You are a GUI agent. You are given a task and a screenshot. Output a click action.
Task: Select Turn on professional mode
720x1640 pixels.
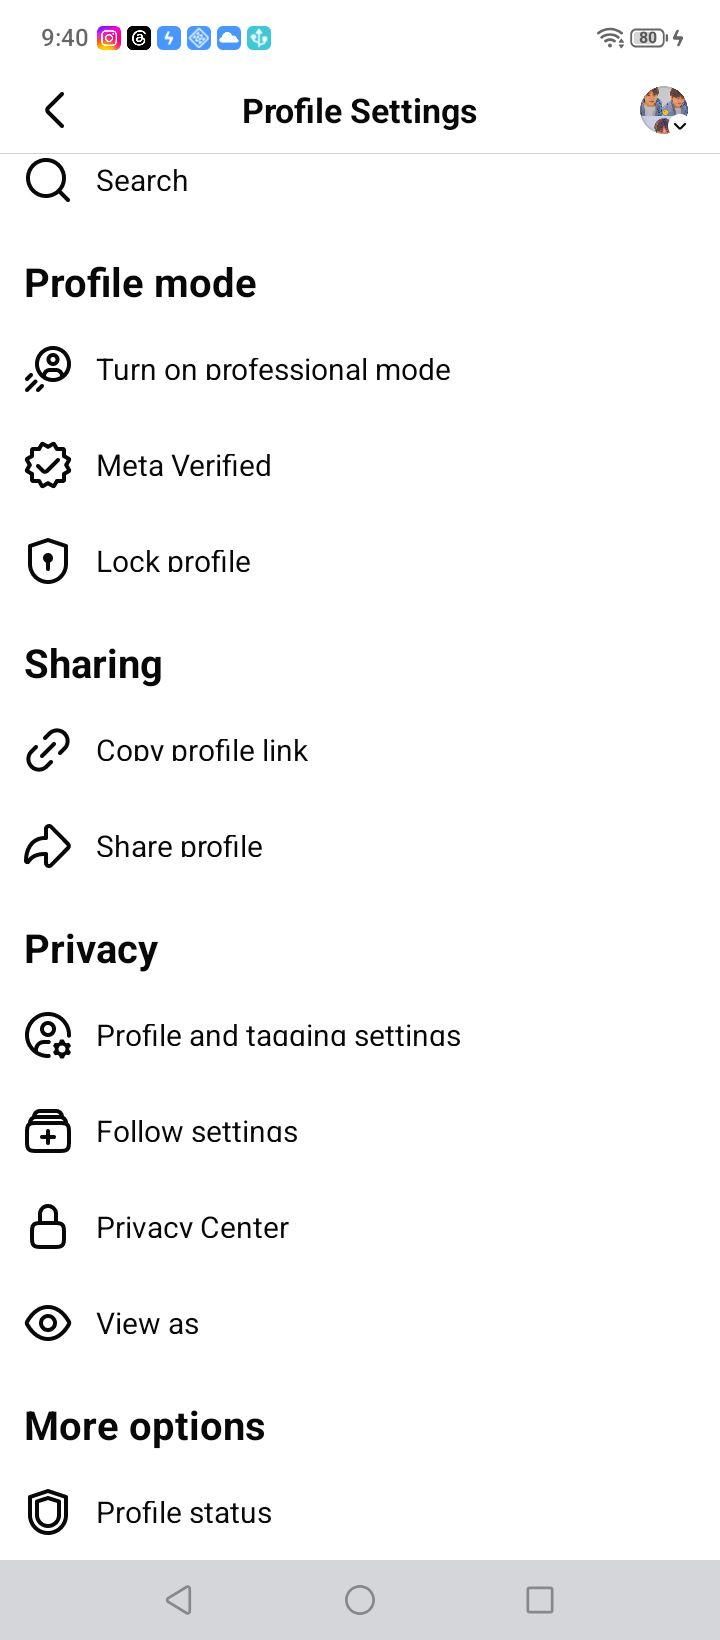[x=360, y=369]
